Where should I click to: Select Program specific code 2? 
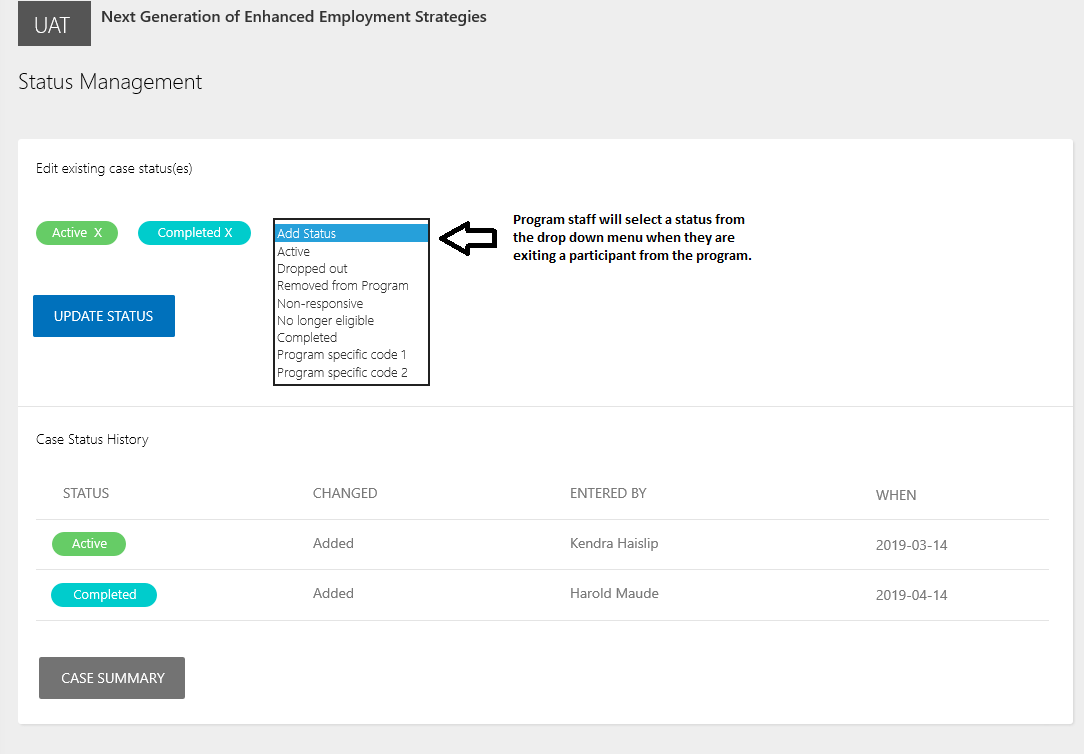click(342, 373)
